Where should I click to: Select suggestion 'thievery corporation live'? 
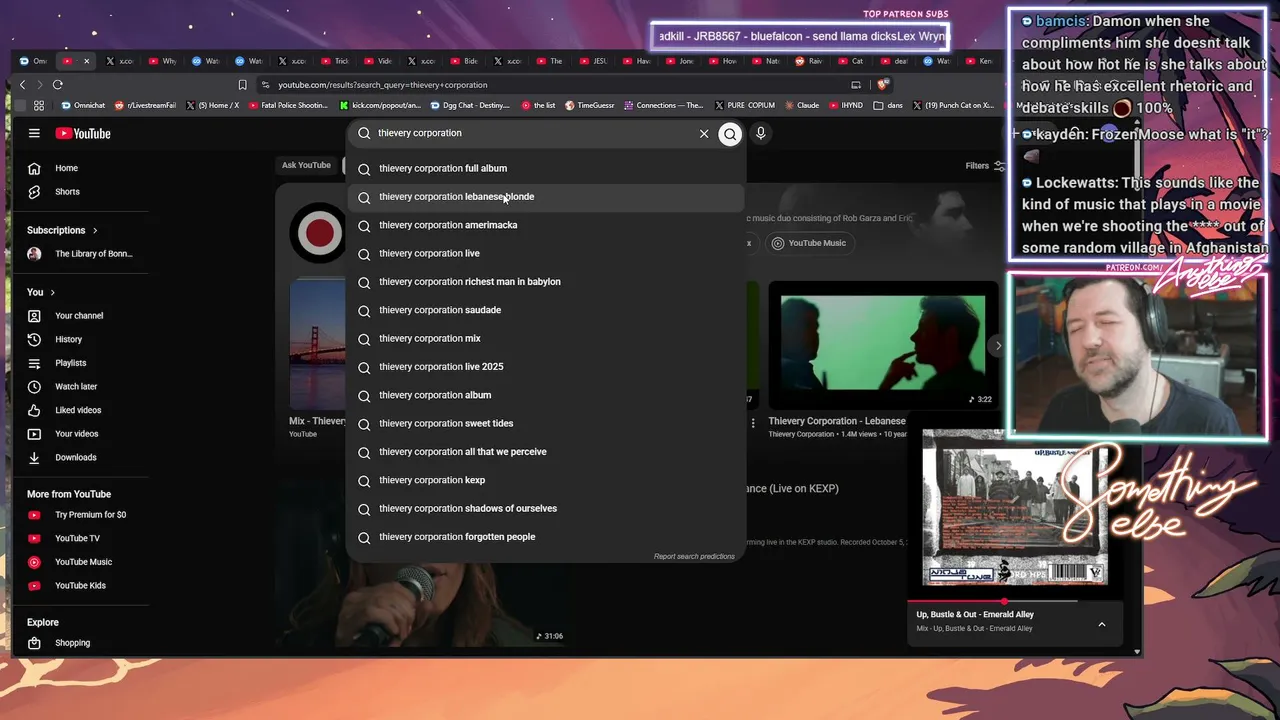[x=546, y=254]
